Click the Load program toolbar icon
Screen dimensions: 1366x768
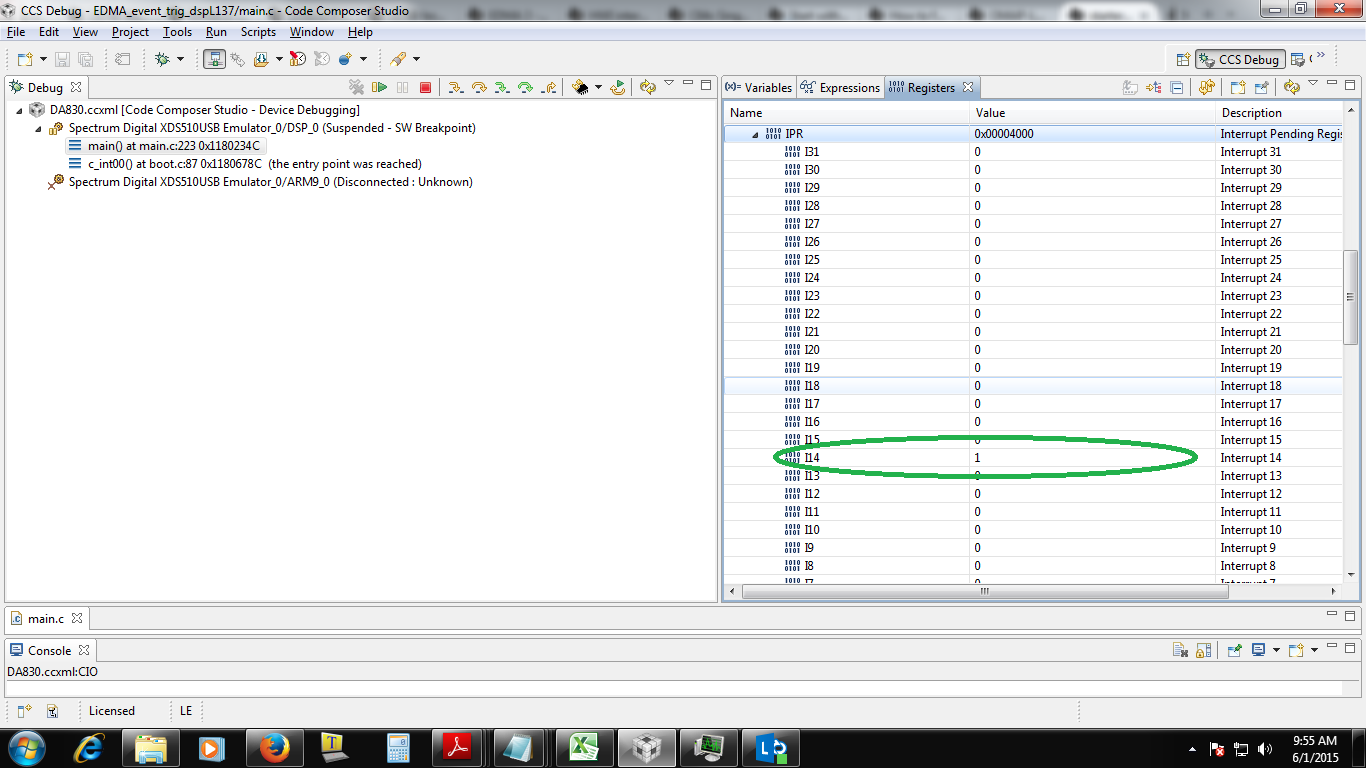pos(261,59)
